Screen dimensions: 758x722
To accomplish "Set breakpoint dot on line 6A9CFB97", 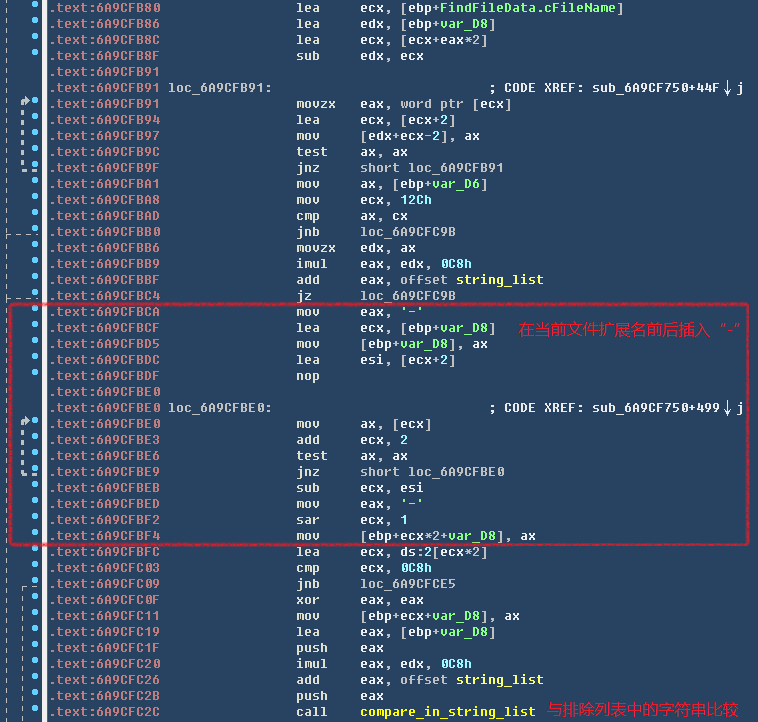I will 35,132.
